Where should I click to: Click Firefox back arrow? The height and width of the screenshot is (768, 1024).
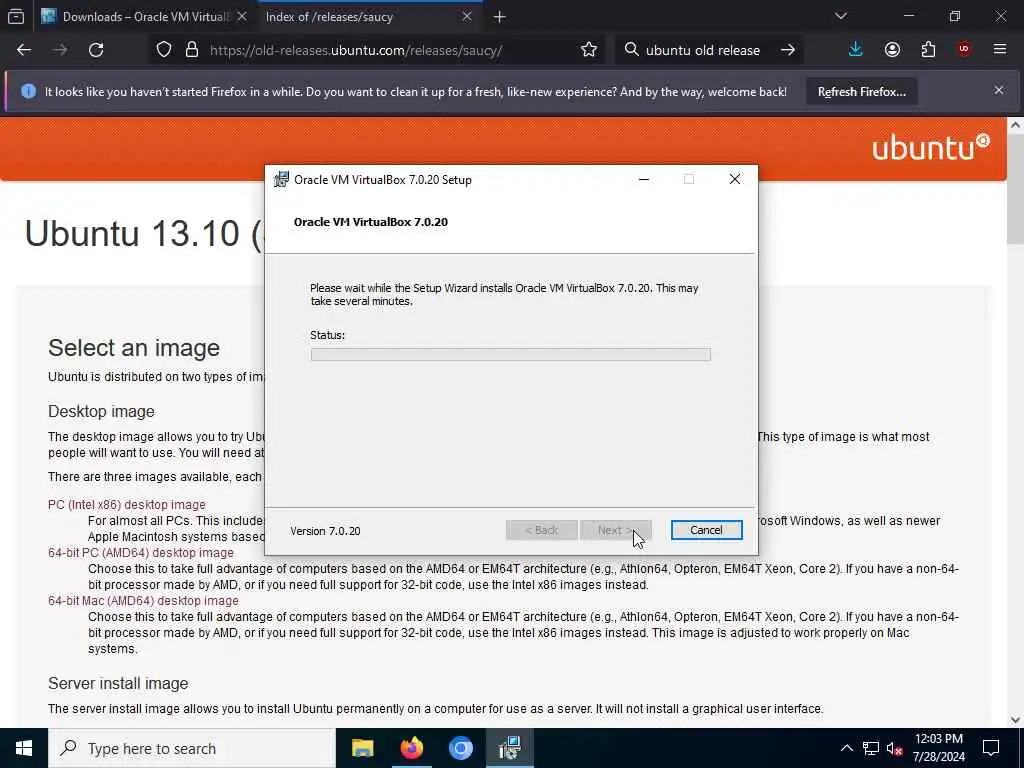coord(24,50)
